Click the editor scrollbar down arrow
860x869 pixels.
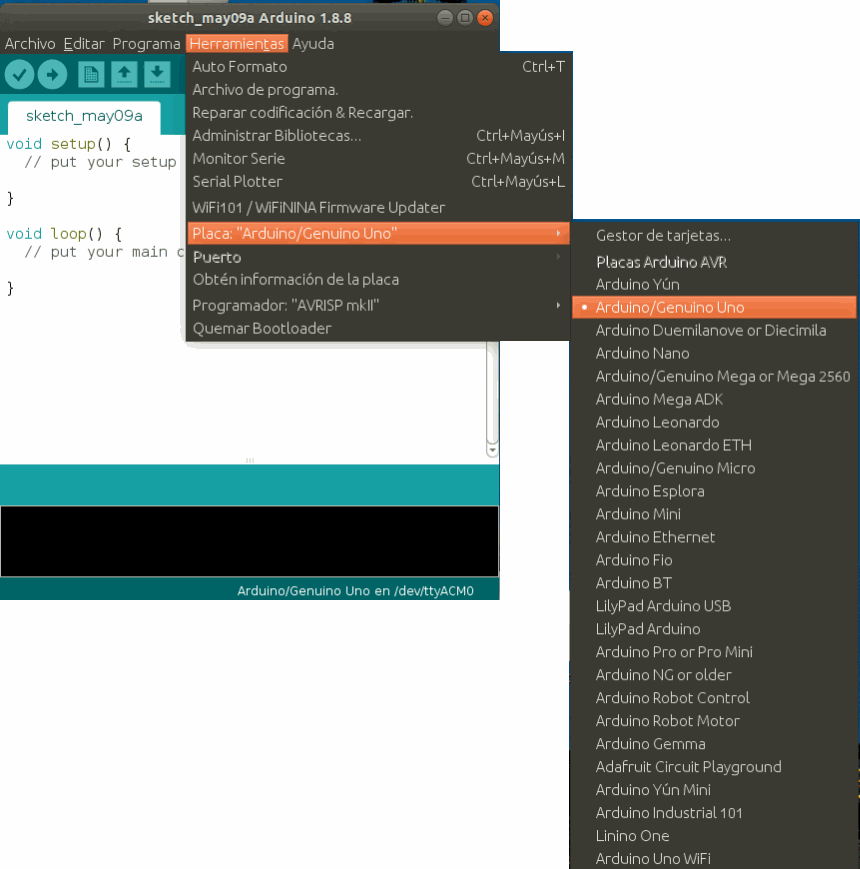click(x=492, y=451)
